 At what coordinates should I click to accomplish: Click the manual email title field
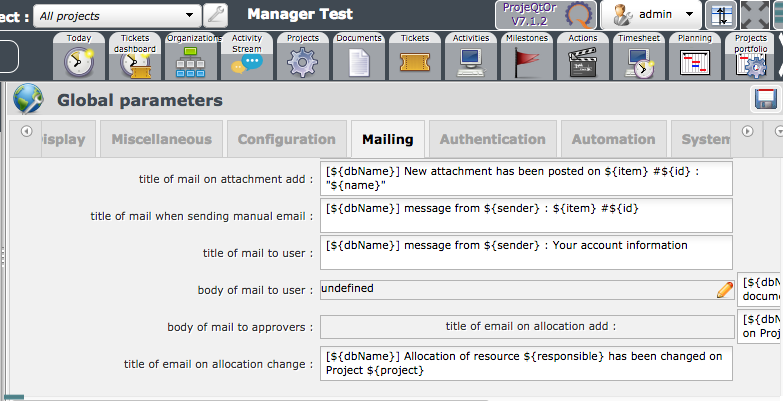[x=526, y=215]
